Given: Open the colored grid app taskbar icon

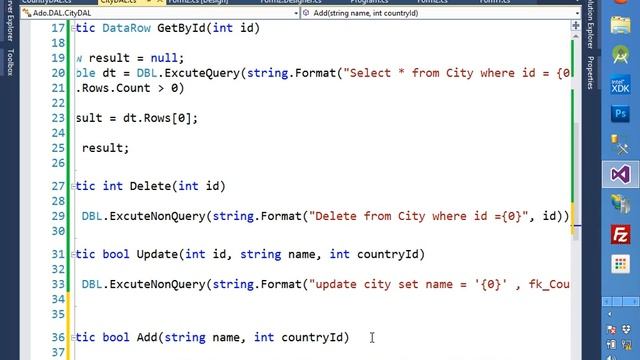Looking at the screenshot, I should tap(620, 264).
